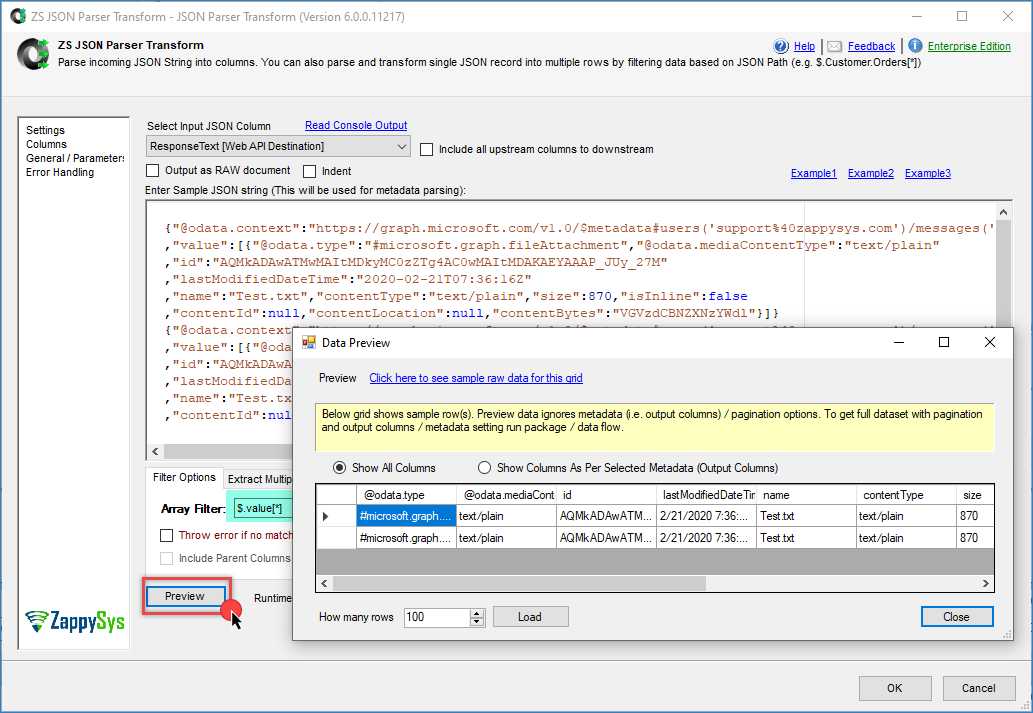Check Include all upstream columns to downstream
Image resolution: width=1033 pixels, height=713 pixels.
427,149
